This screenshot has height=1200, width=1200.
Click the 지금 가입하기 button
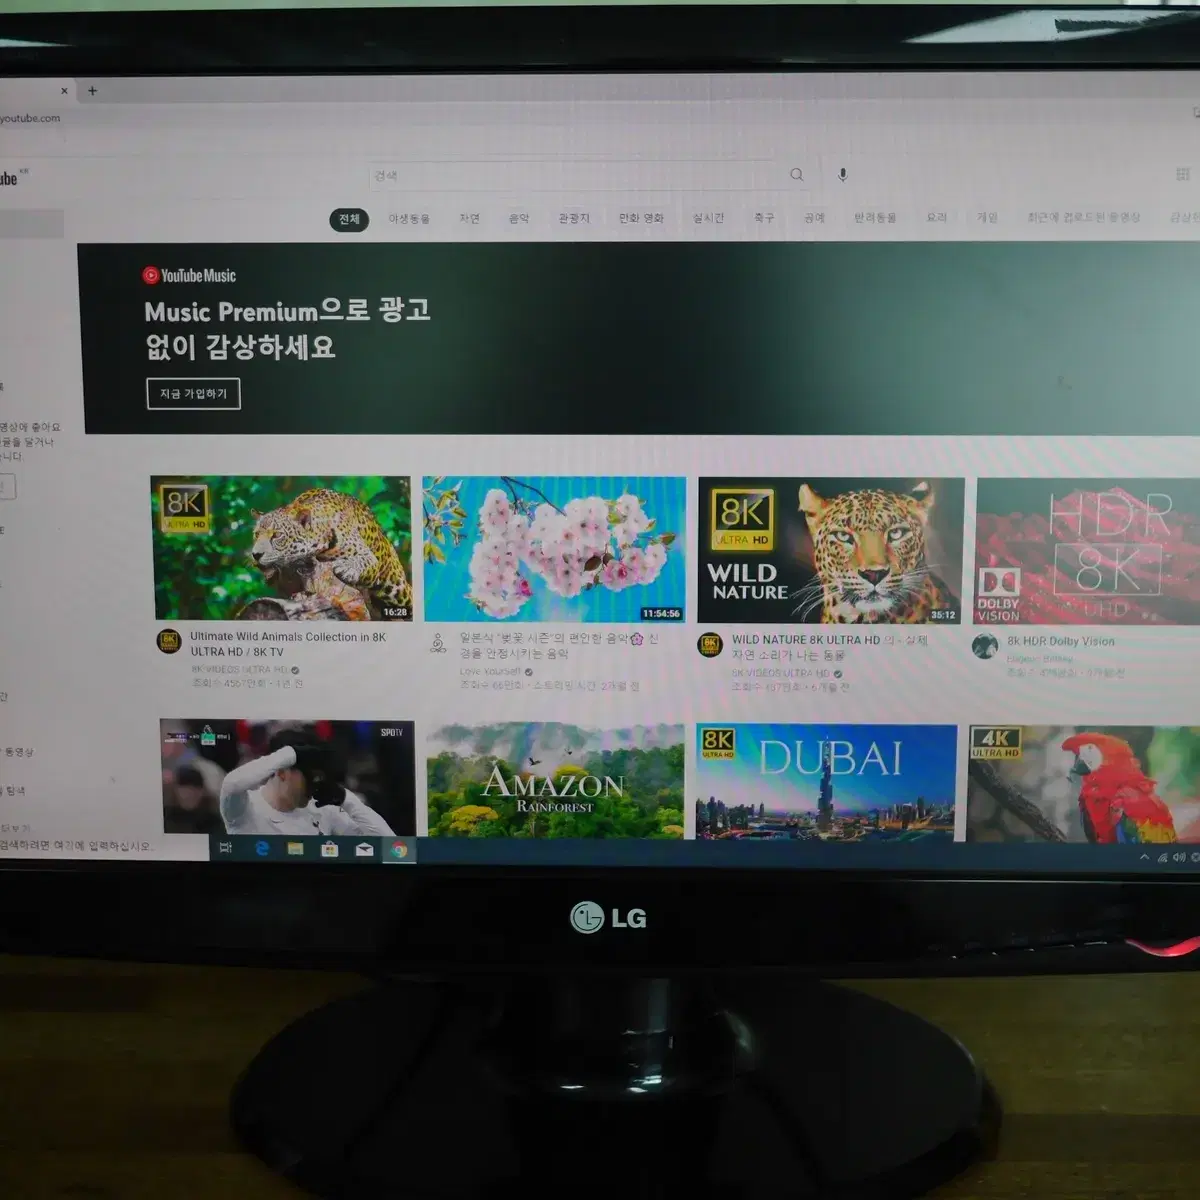click(x=193, y=393)
